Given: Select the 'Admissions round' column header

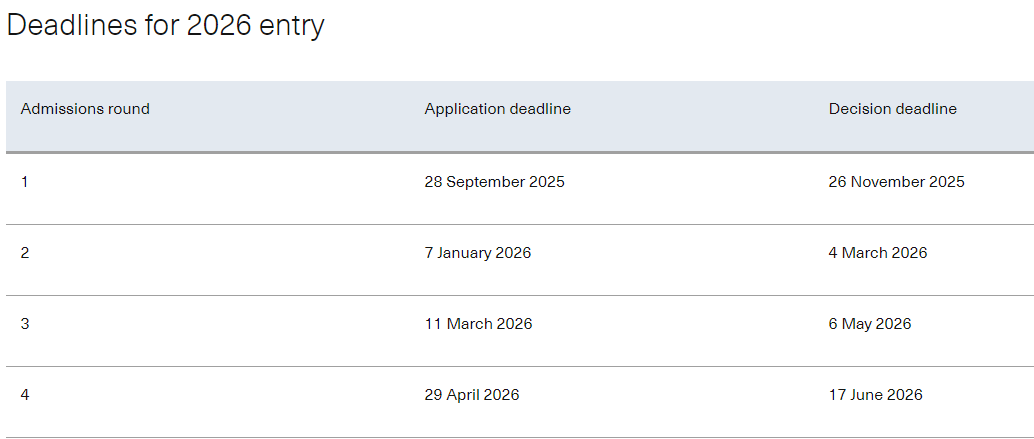Looking at the screenshot, I should click(85, 109).
